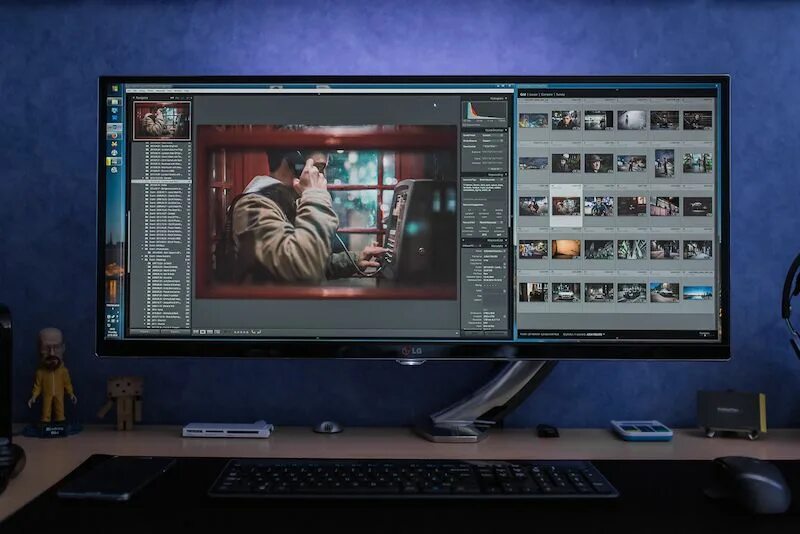
Task: Collapse the Keywording panel
Action: pos(506,174)
